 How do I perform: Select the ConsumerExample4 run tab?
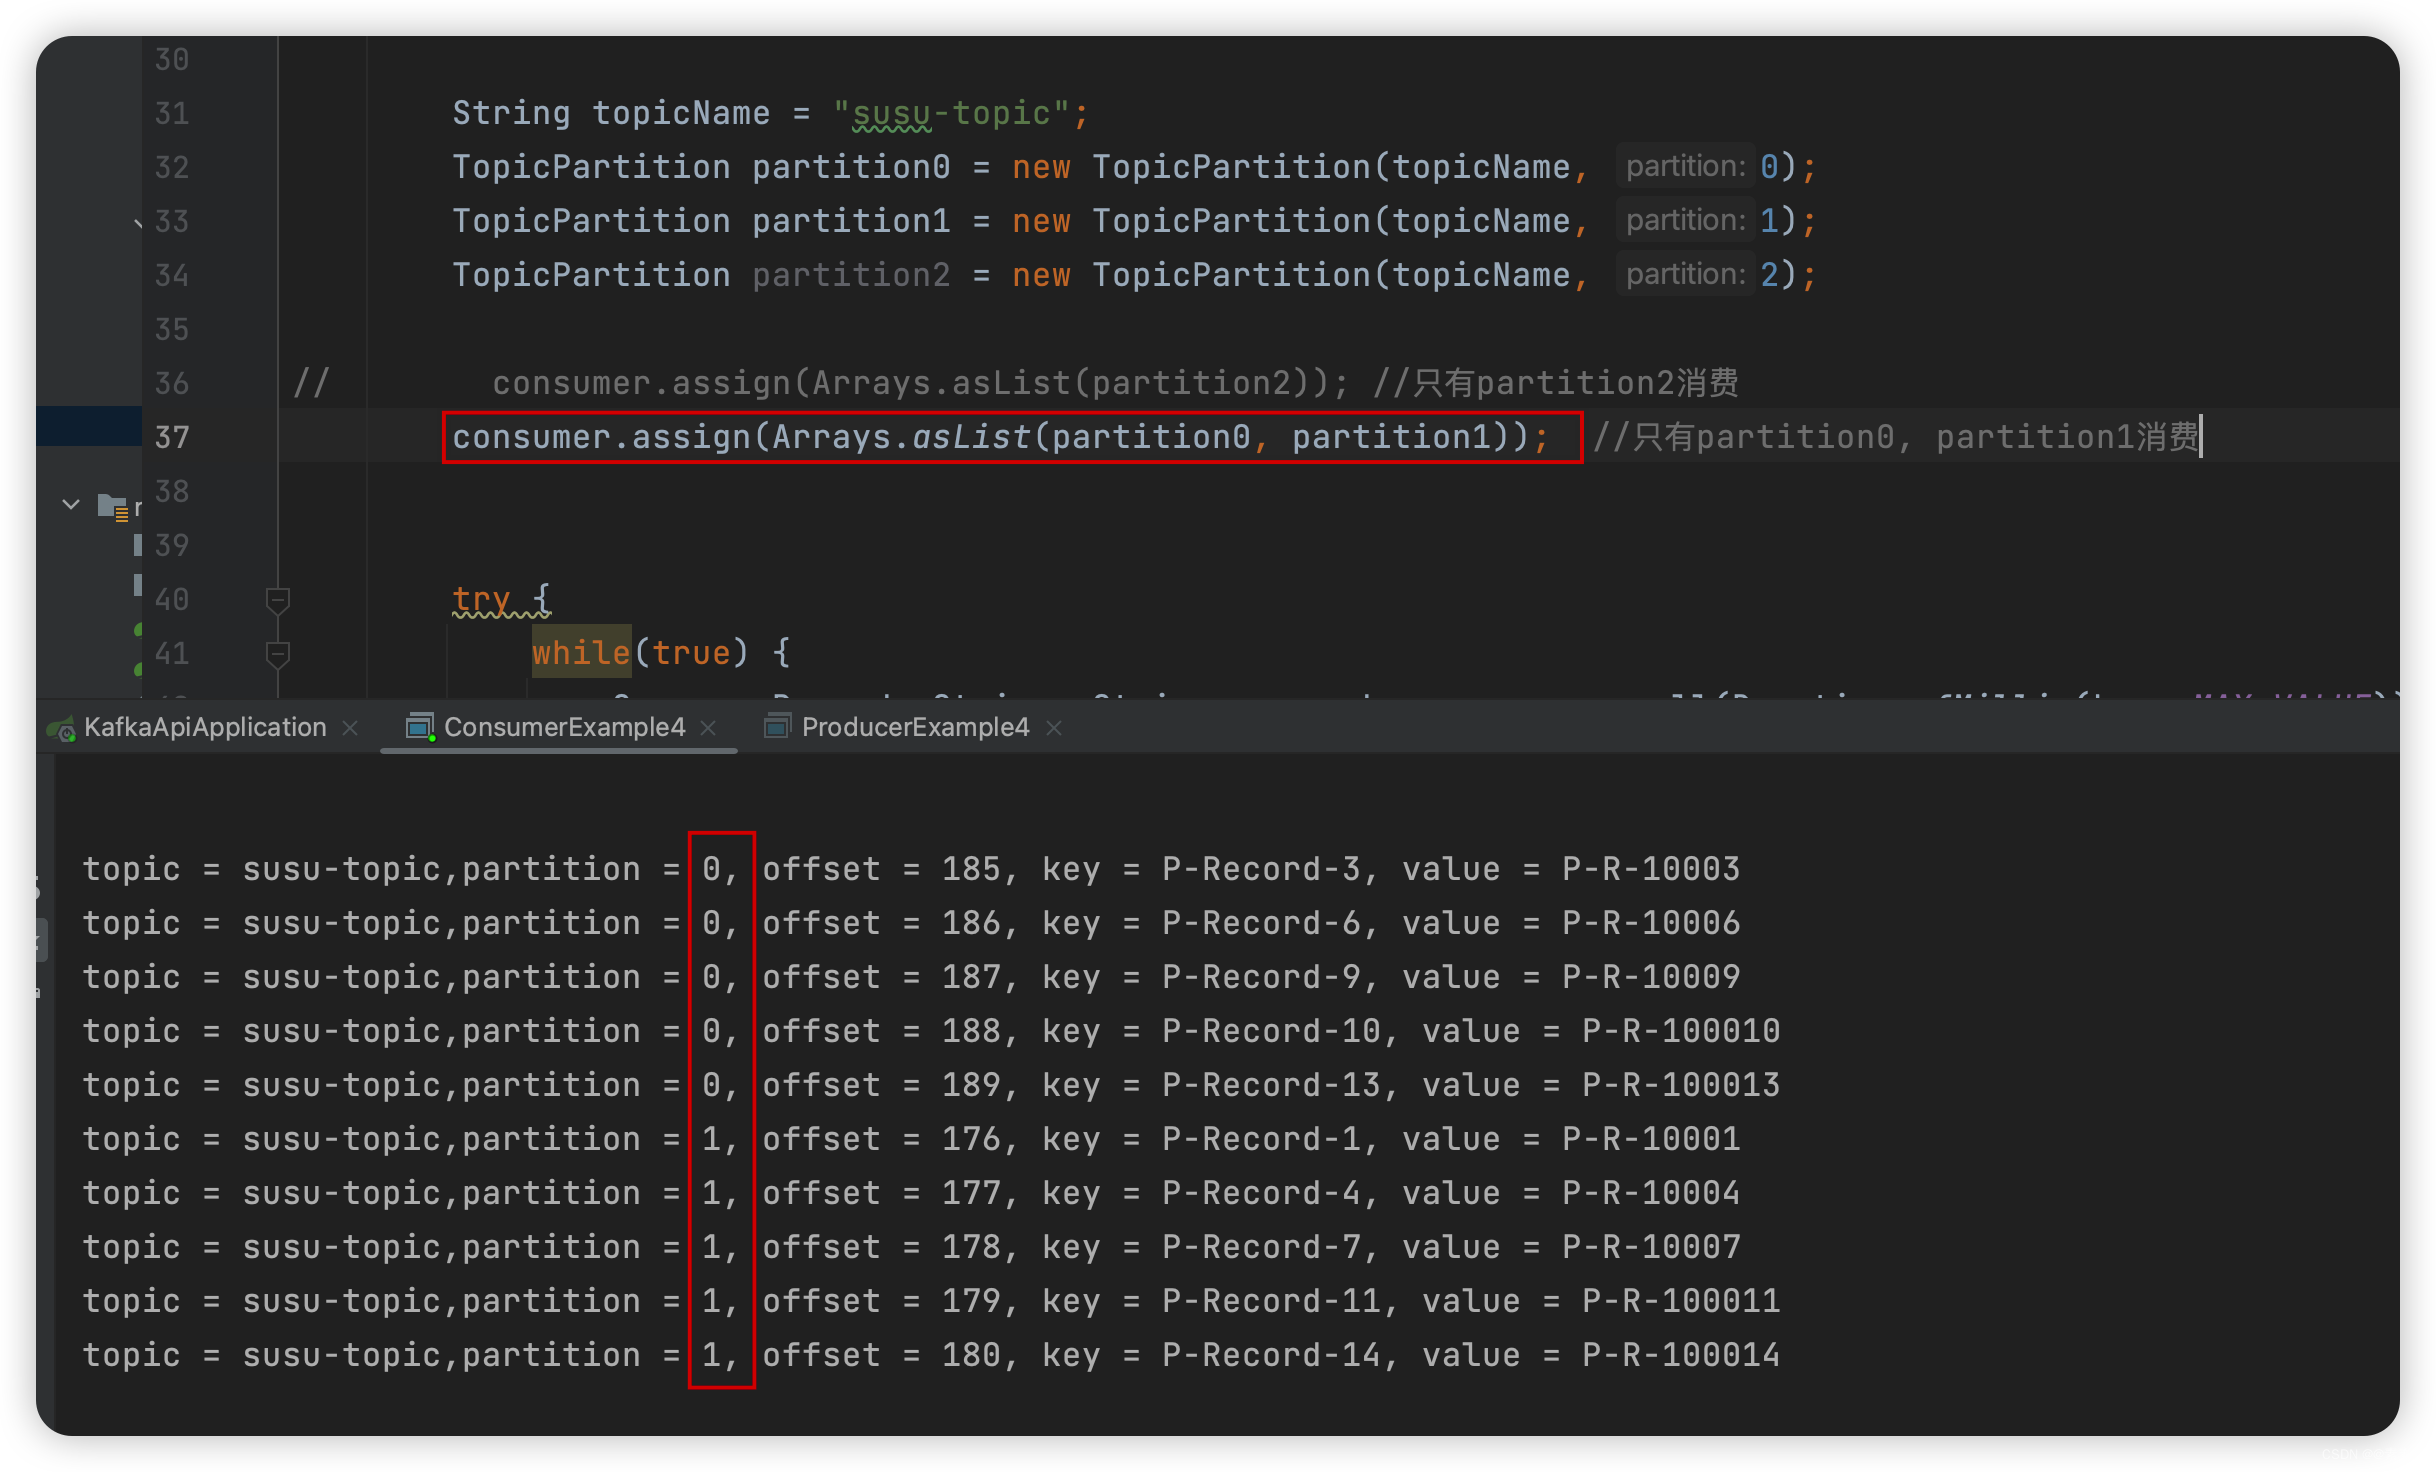[x=564, y=727]
